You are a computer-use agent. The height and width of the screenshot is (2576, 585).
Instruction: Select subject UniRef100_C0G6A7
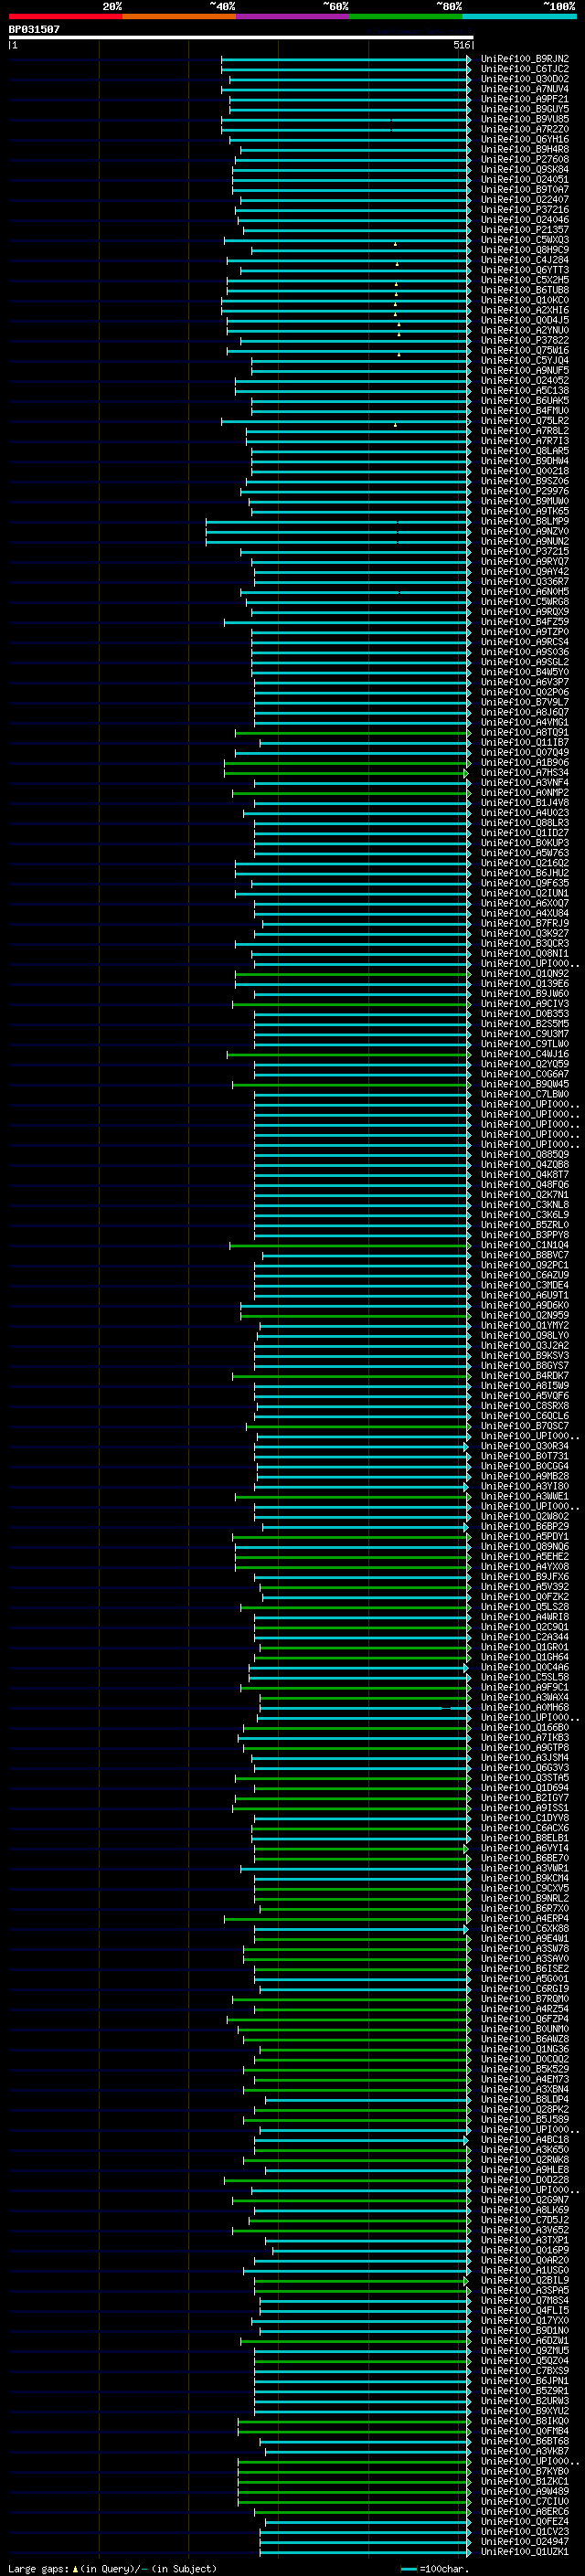pos(524,1074)
